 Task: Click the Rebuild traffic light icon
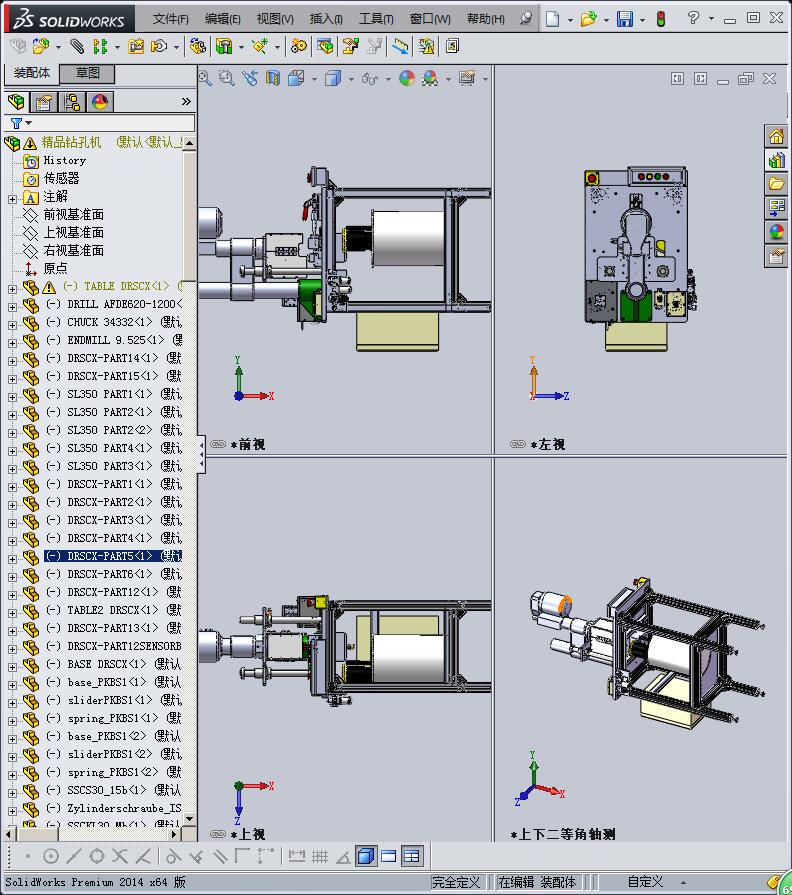click(661, 19)
